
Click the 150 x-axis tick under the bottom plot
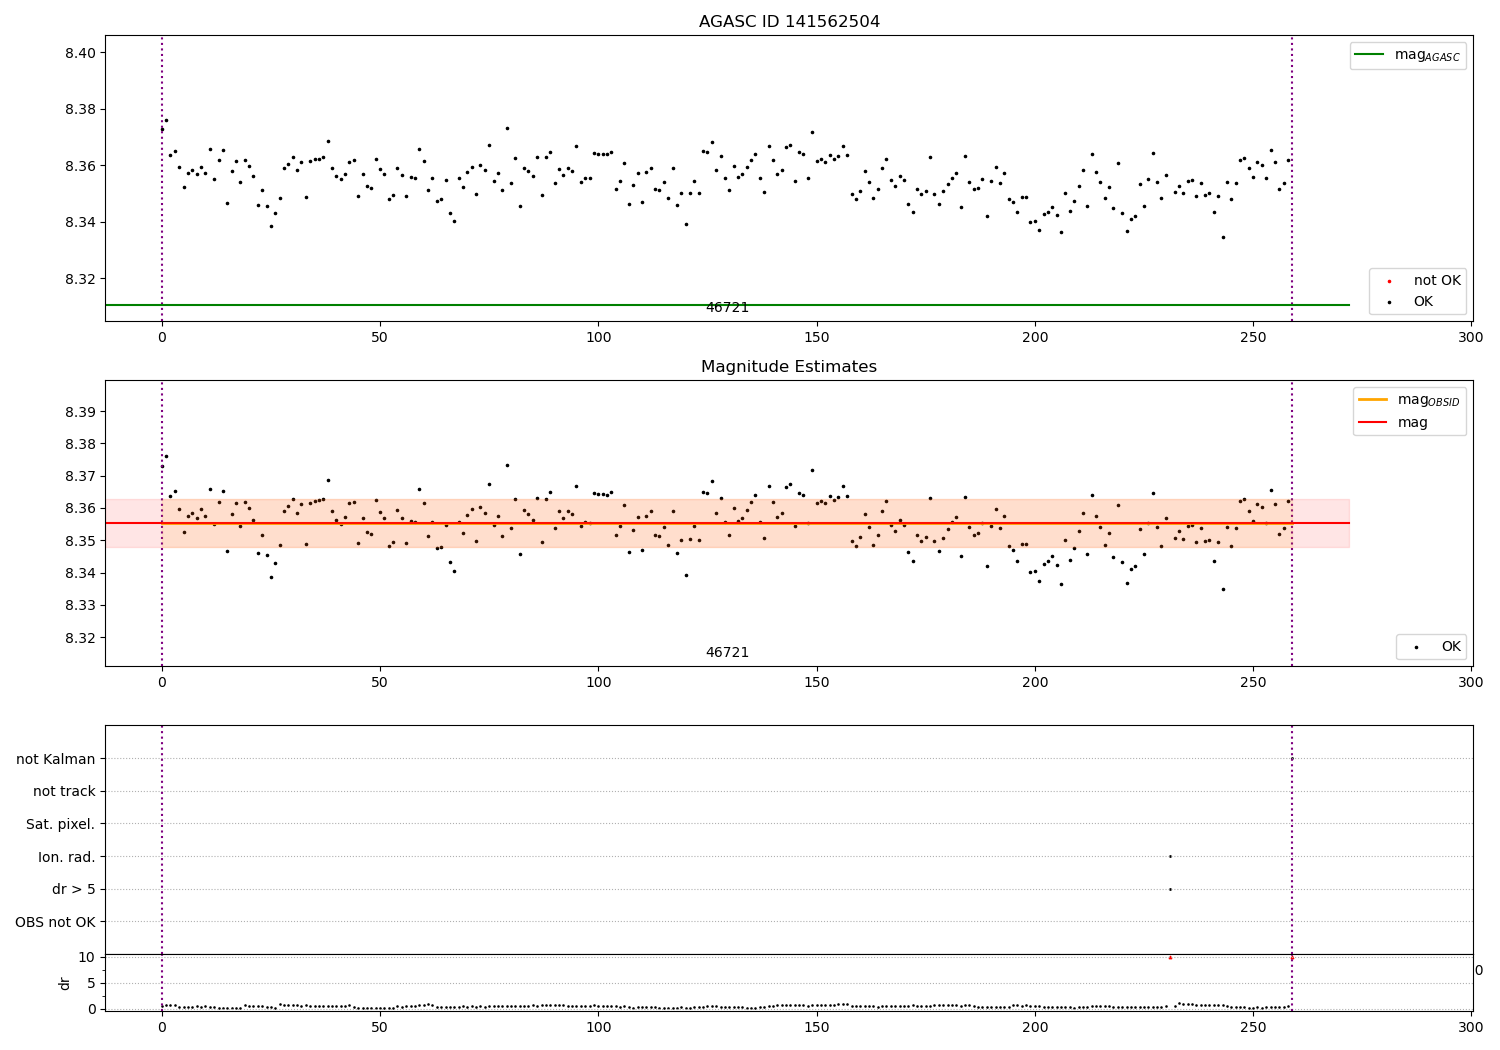coord(817,1027)
